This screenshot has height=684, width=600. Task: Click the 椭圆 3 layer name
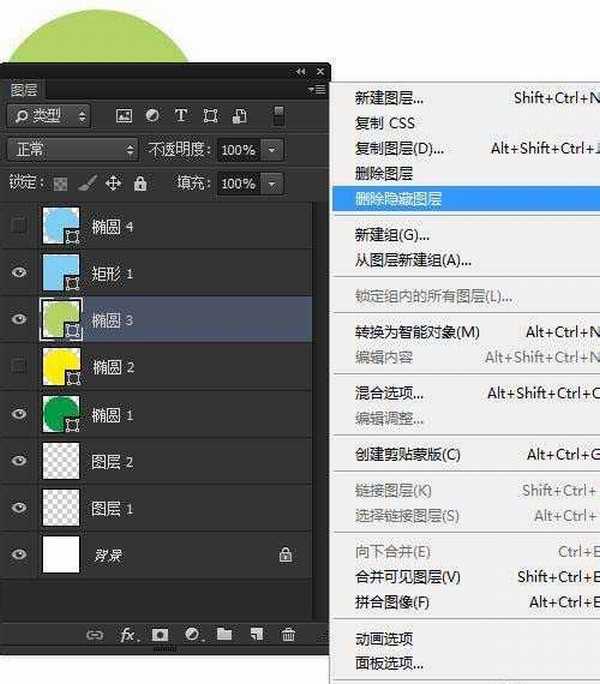112,320
